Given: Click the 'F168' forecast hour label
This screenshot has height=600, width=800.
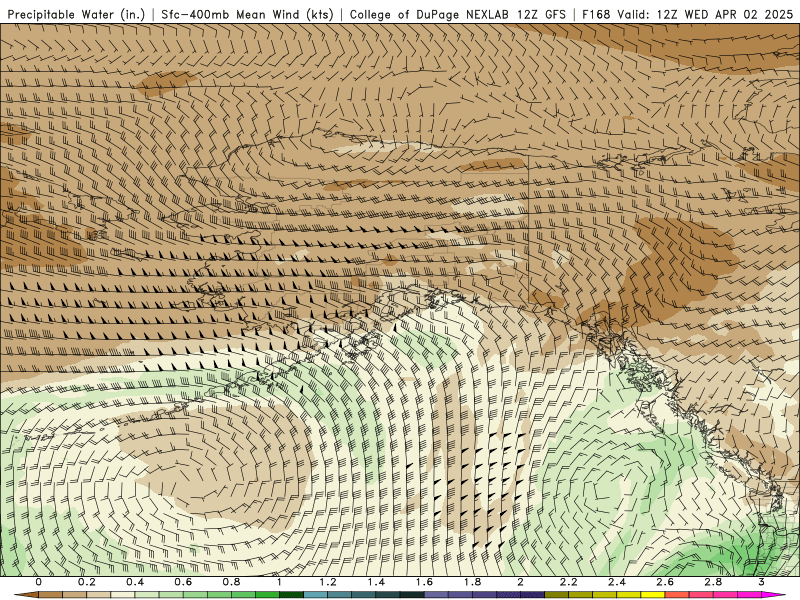Looking at the screenshot, I should pyautogui.click(x=596, y=14).
